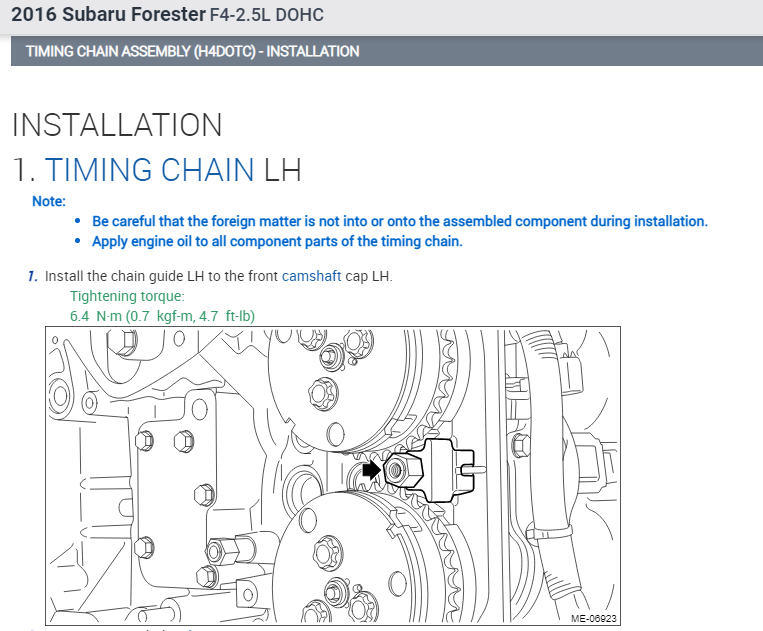The image size is (763, 631).
Task: Click the ME-06923 figure reference label
Action: (594, 618)
